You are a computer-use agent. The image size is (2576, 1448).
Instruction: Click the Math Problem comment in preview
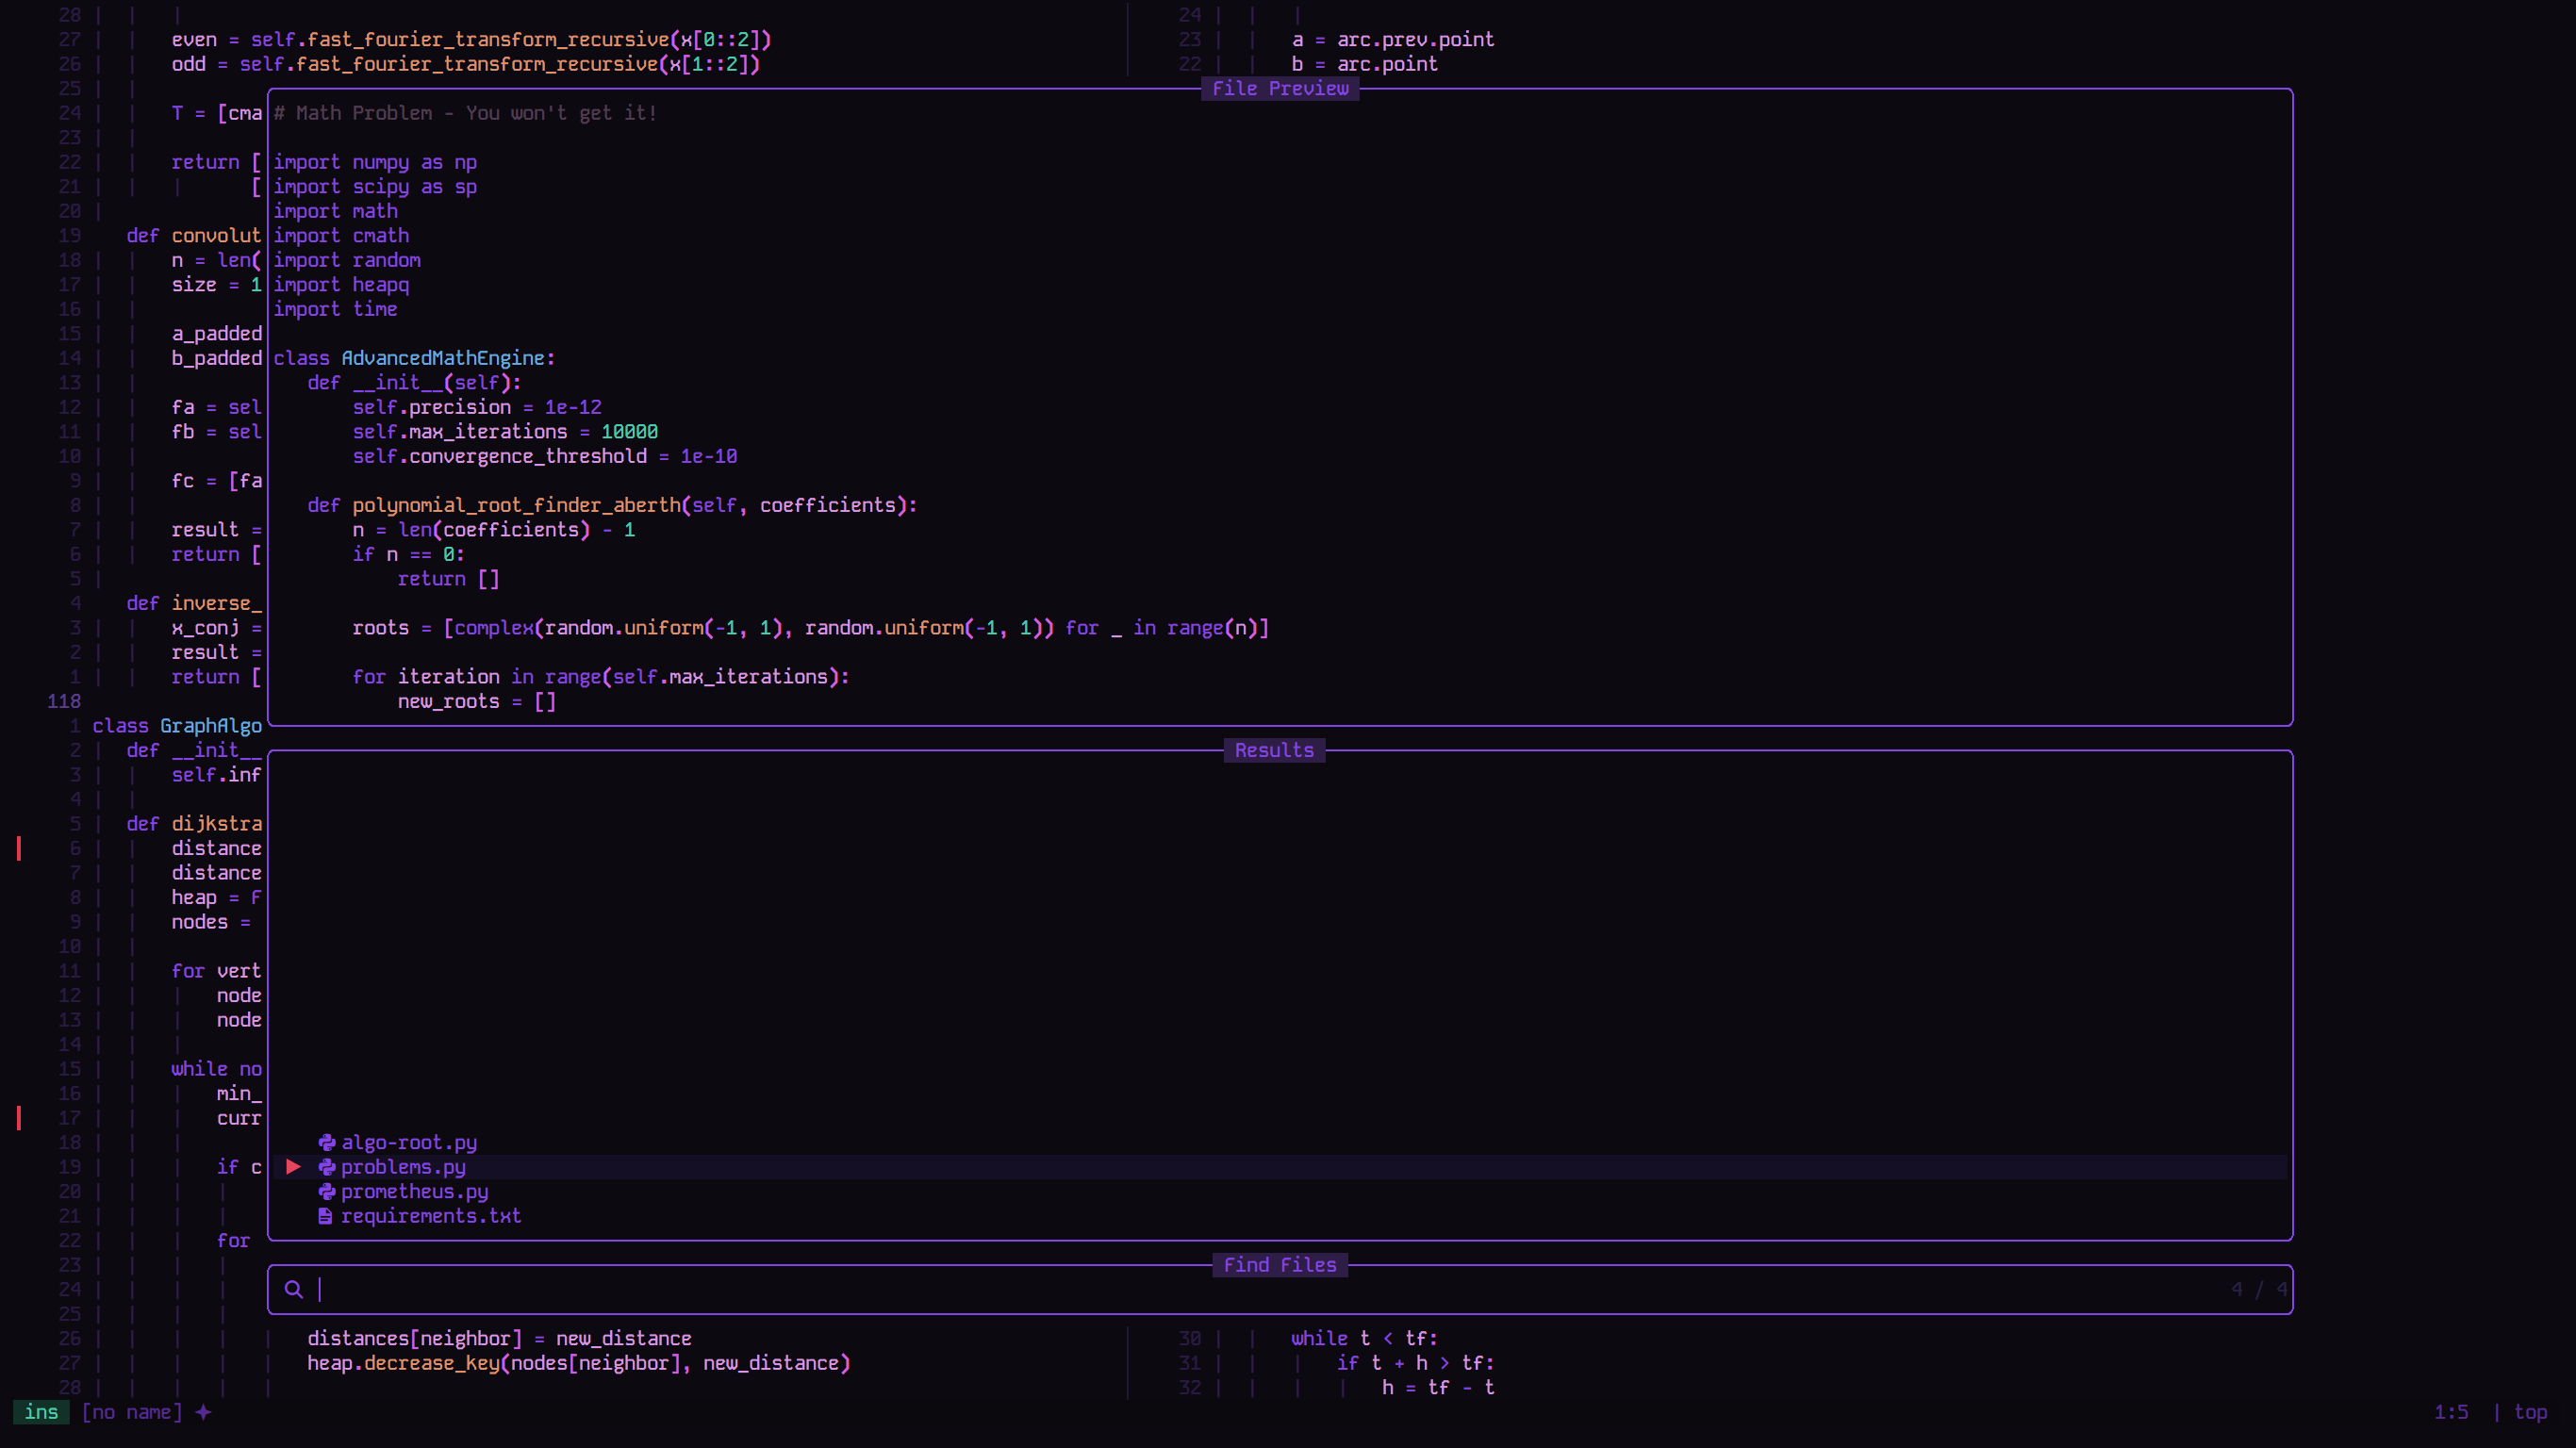465,113
